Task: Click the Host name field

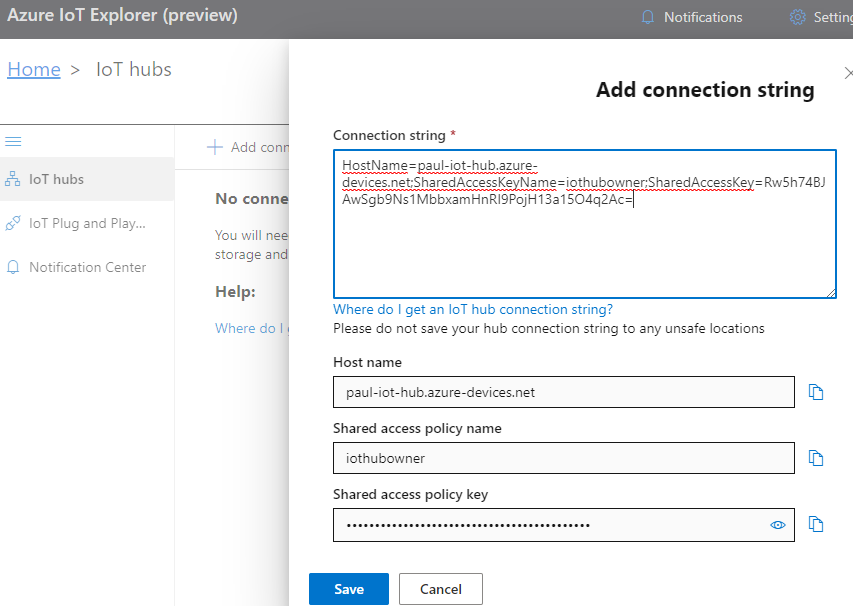Action: pyautogui.click(x=564, y=392)
